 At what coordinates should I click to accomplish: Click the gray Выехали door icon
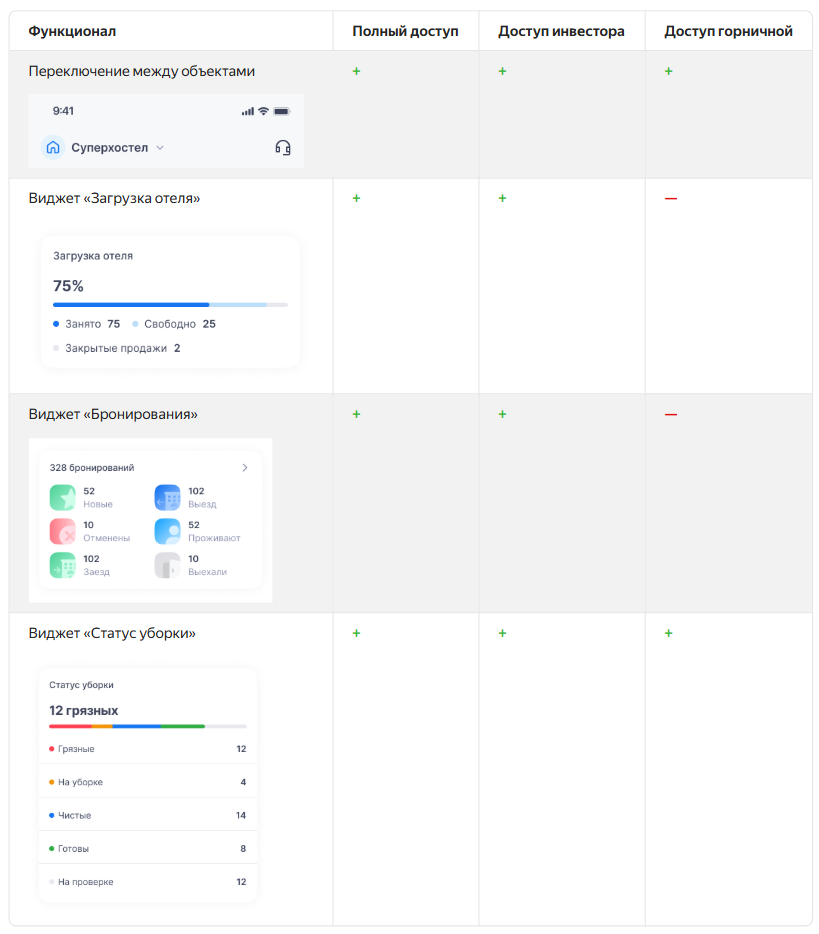[x=167, y=565]
